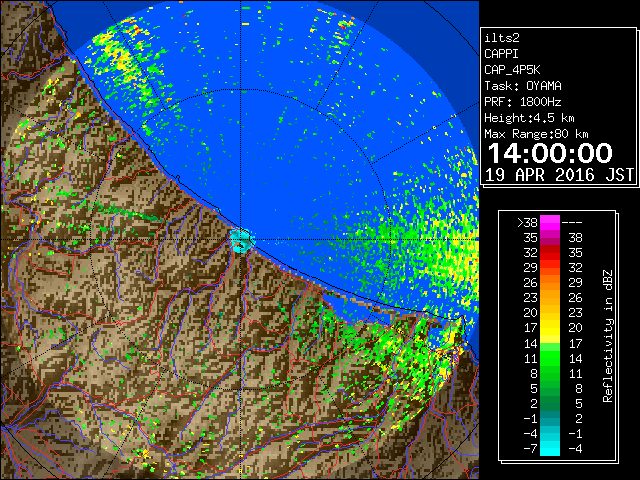This screenshot has height=480, width=640.
Task: Click the red 32 dBZ swatch in the legend
Action: [550, 253]
